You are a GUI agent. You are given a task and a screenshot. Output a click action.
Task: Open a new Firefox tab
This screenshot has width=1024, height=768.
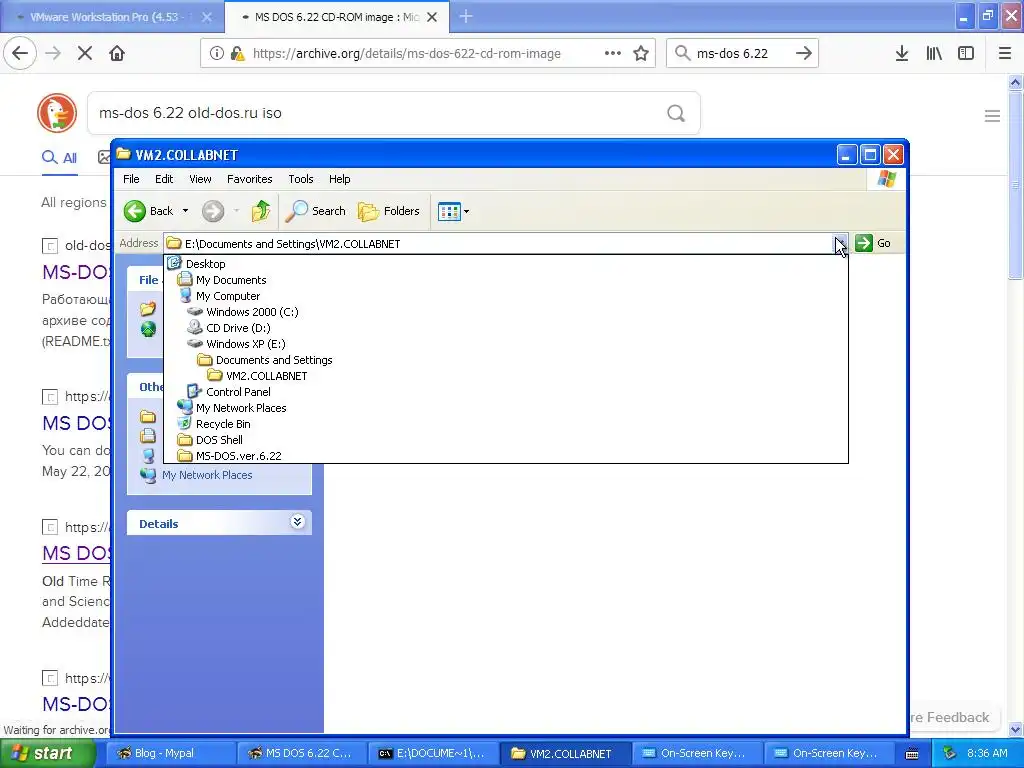coord(466,17)
